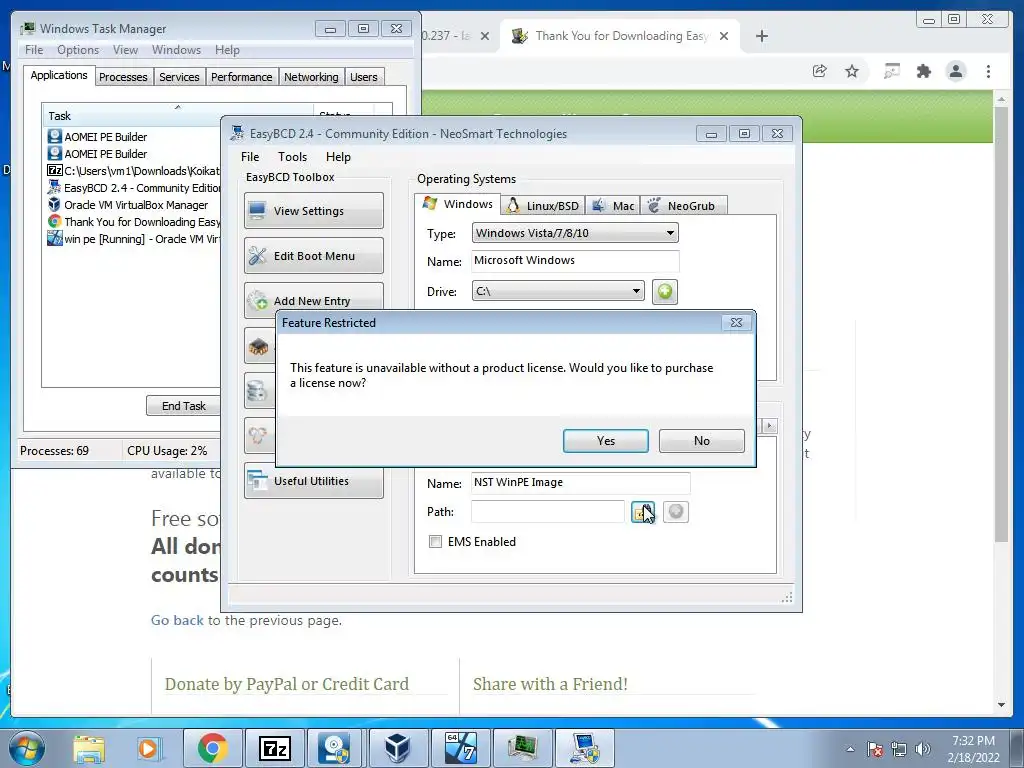Open Useful Utilities in EasyBCD Toolbox
This screenshot has width=1024, height=768.
[313, 481]
